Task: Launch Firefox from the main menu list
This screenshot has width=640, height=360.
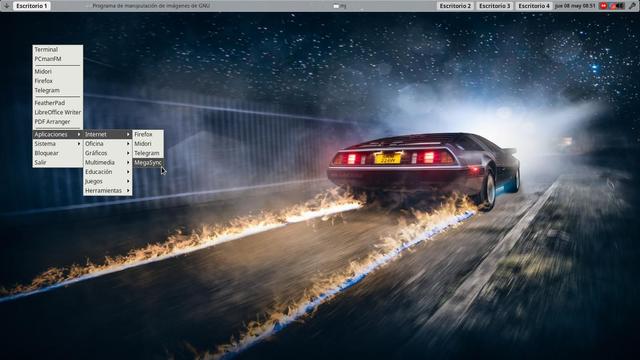Action: [58, 81]
